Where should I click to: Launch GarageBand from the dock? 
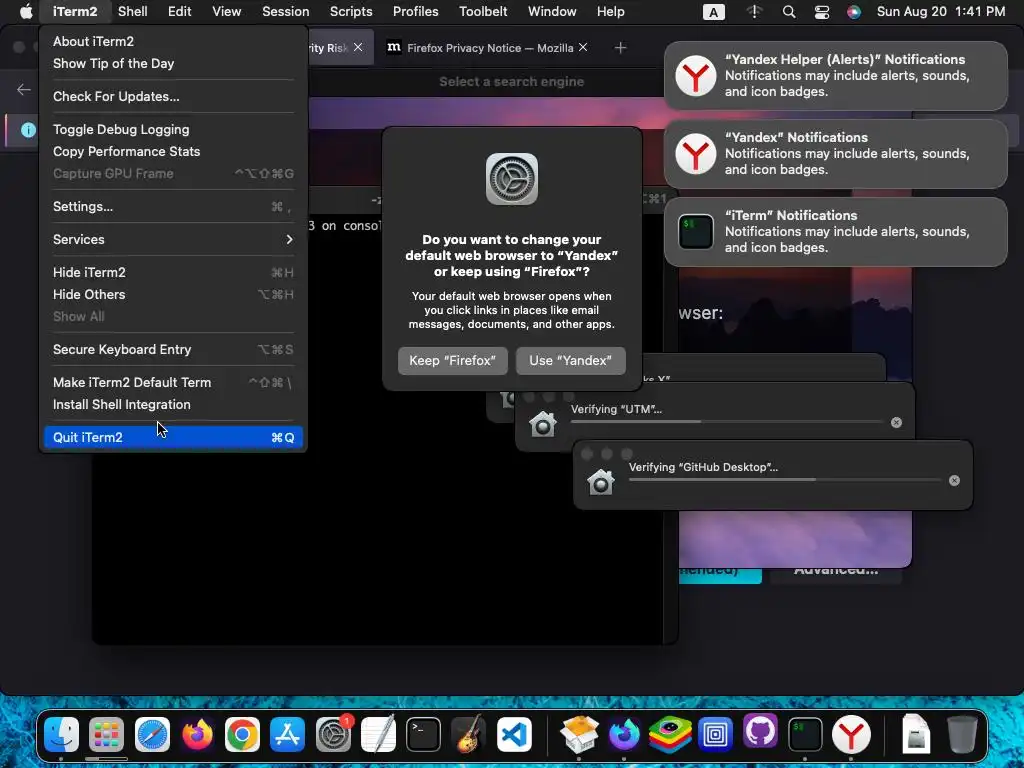click(468, 734)
